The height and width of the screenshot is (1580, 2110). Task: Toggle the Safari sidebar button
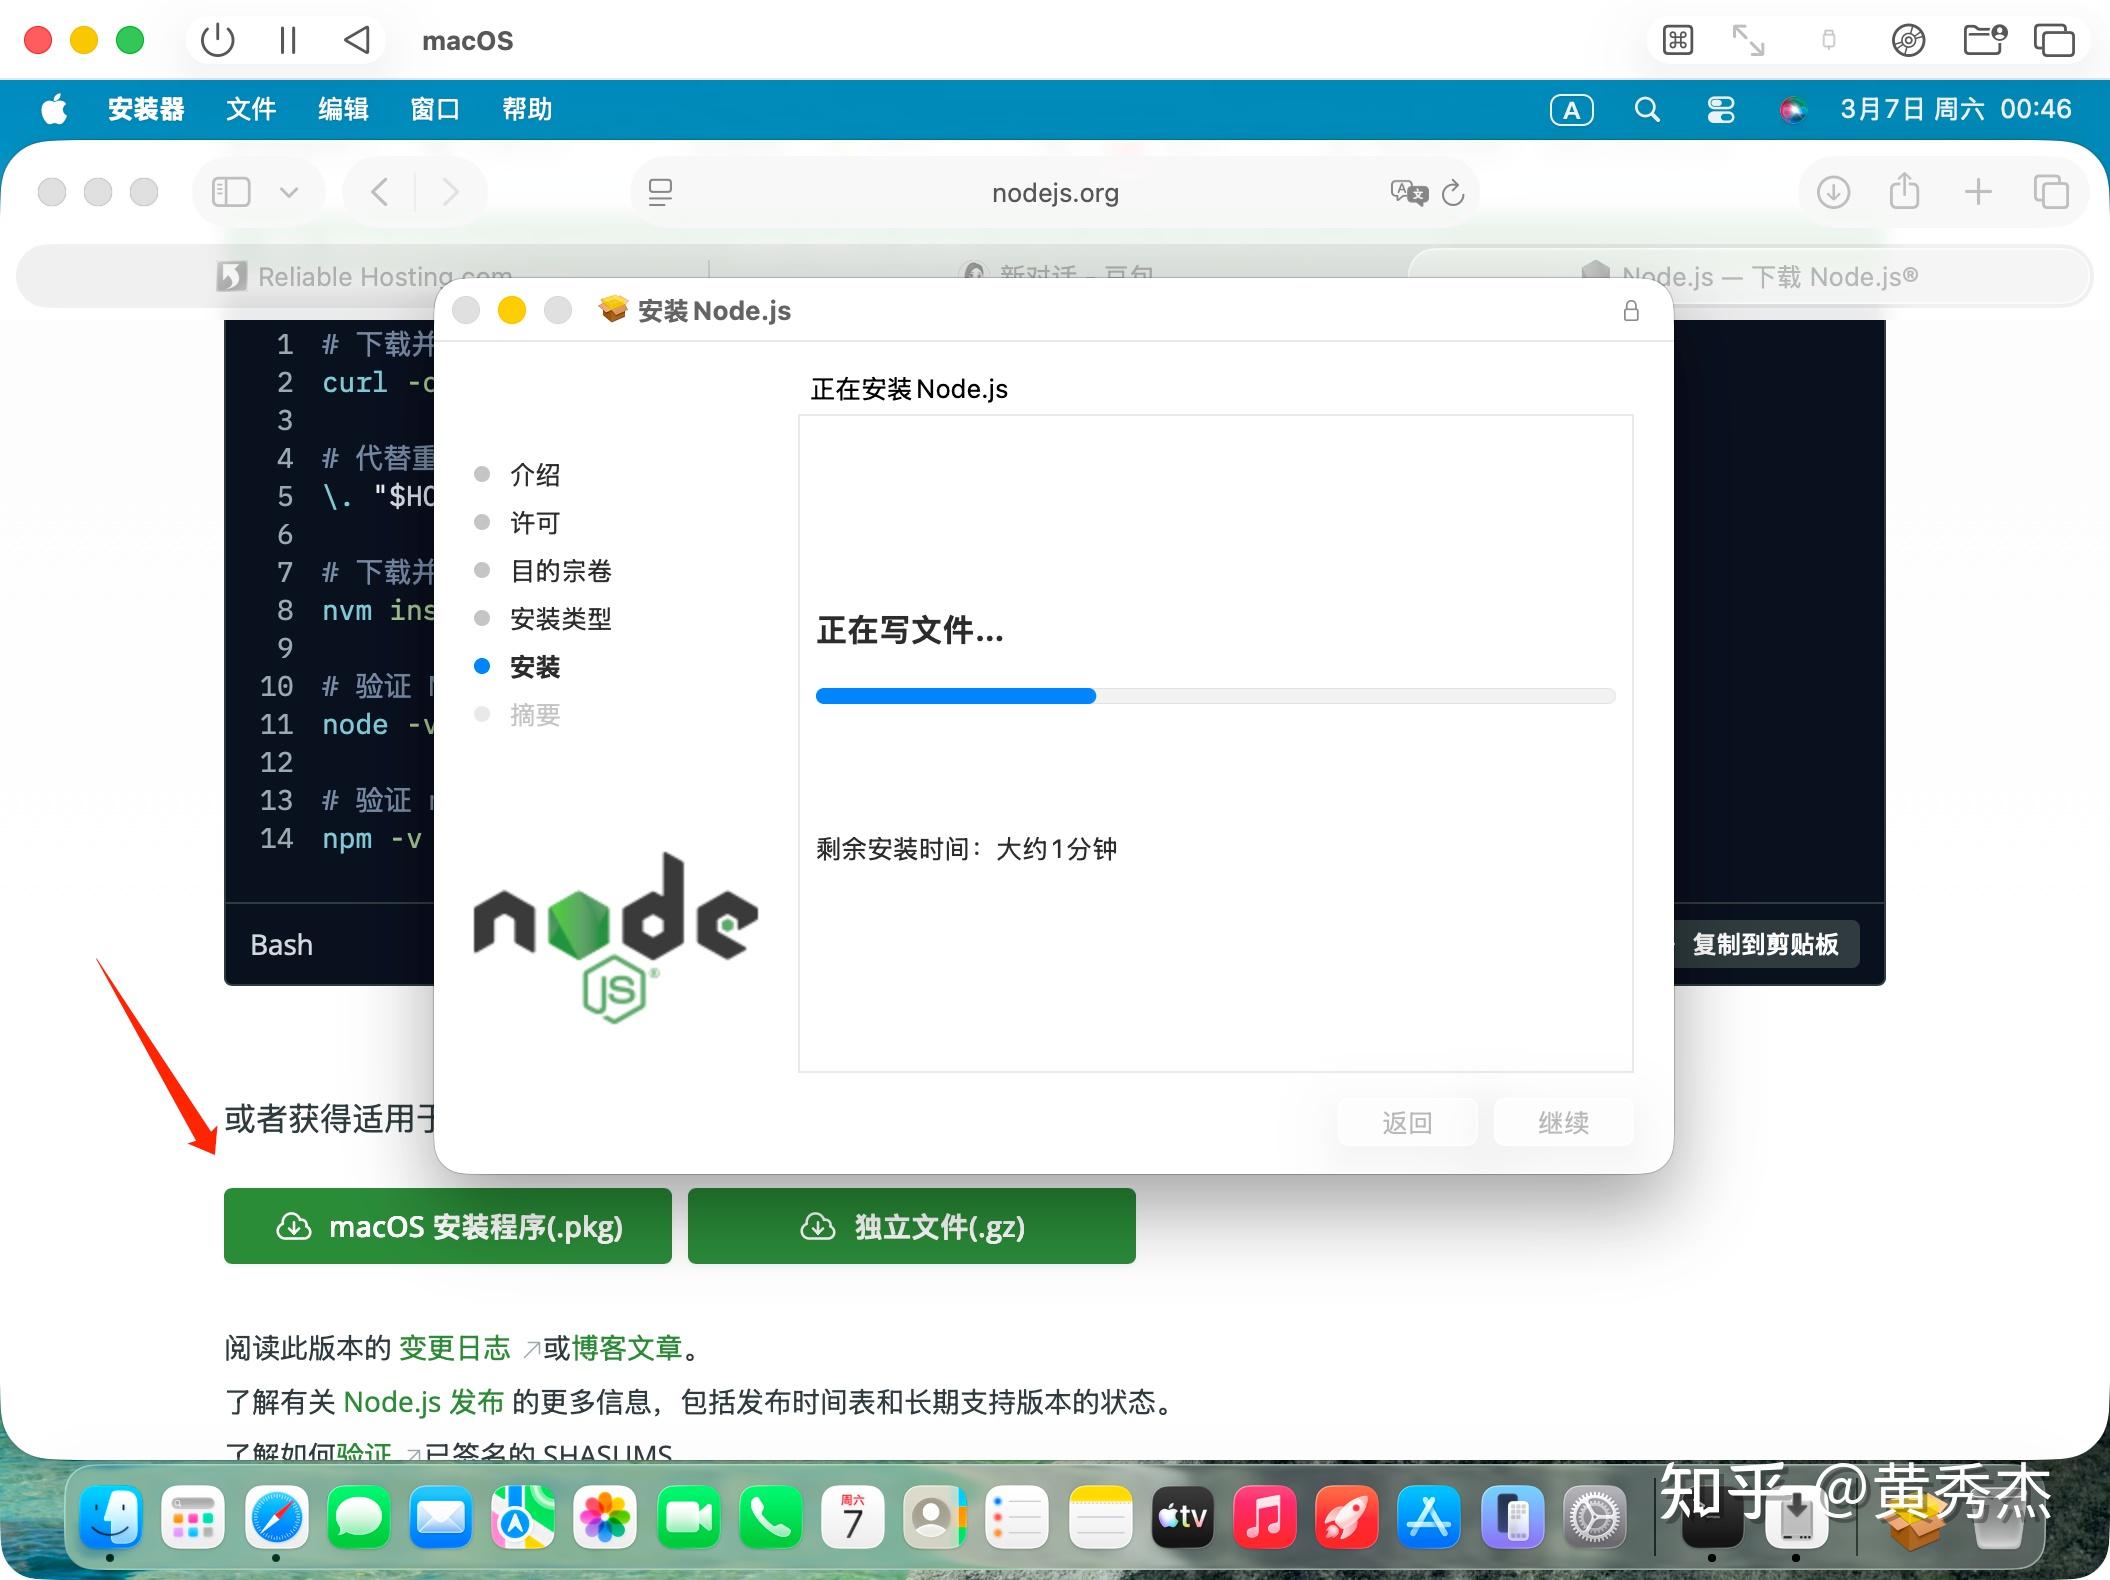click(231, 192)
